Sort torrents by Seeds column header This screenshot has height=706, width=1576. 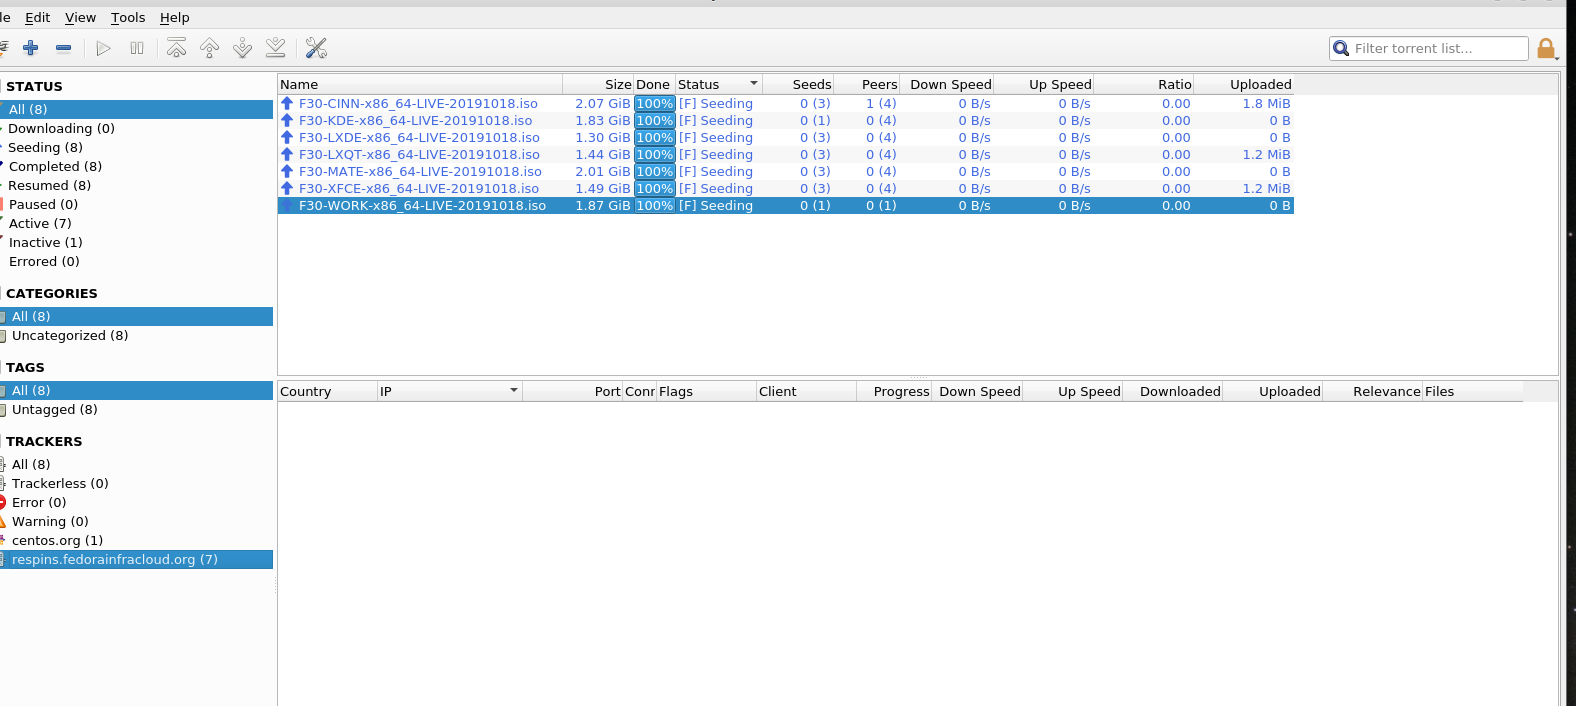pos(798,84)
